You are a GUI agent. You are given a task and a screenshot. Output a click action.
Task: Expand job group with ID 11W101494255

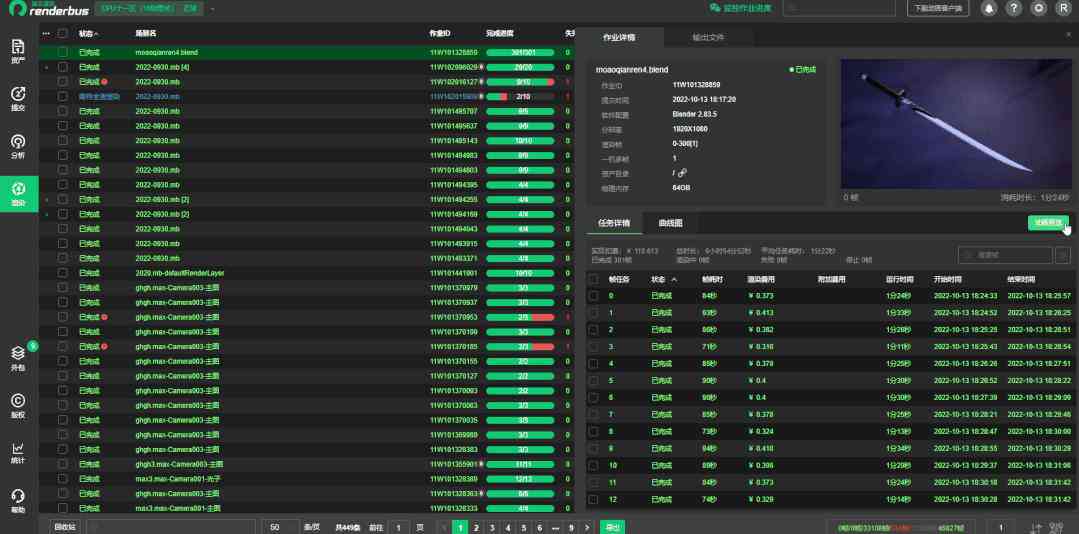[x=46, y=200]
